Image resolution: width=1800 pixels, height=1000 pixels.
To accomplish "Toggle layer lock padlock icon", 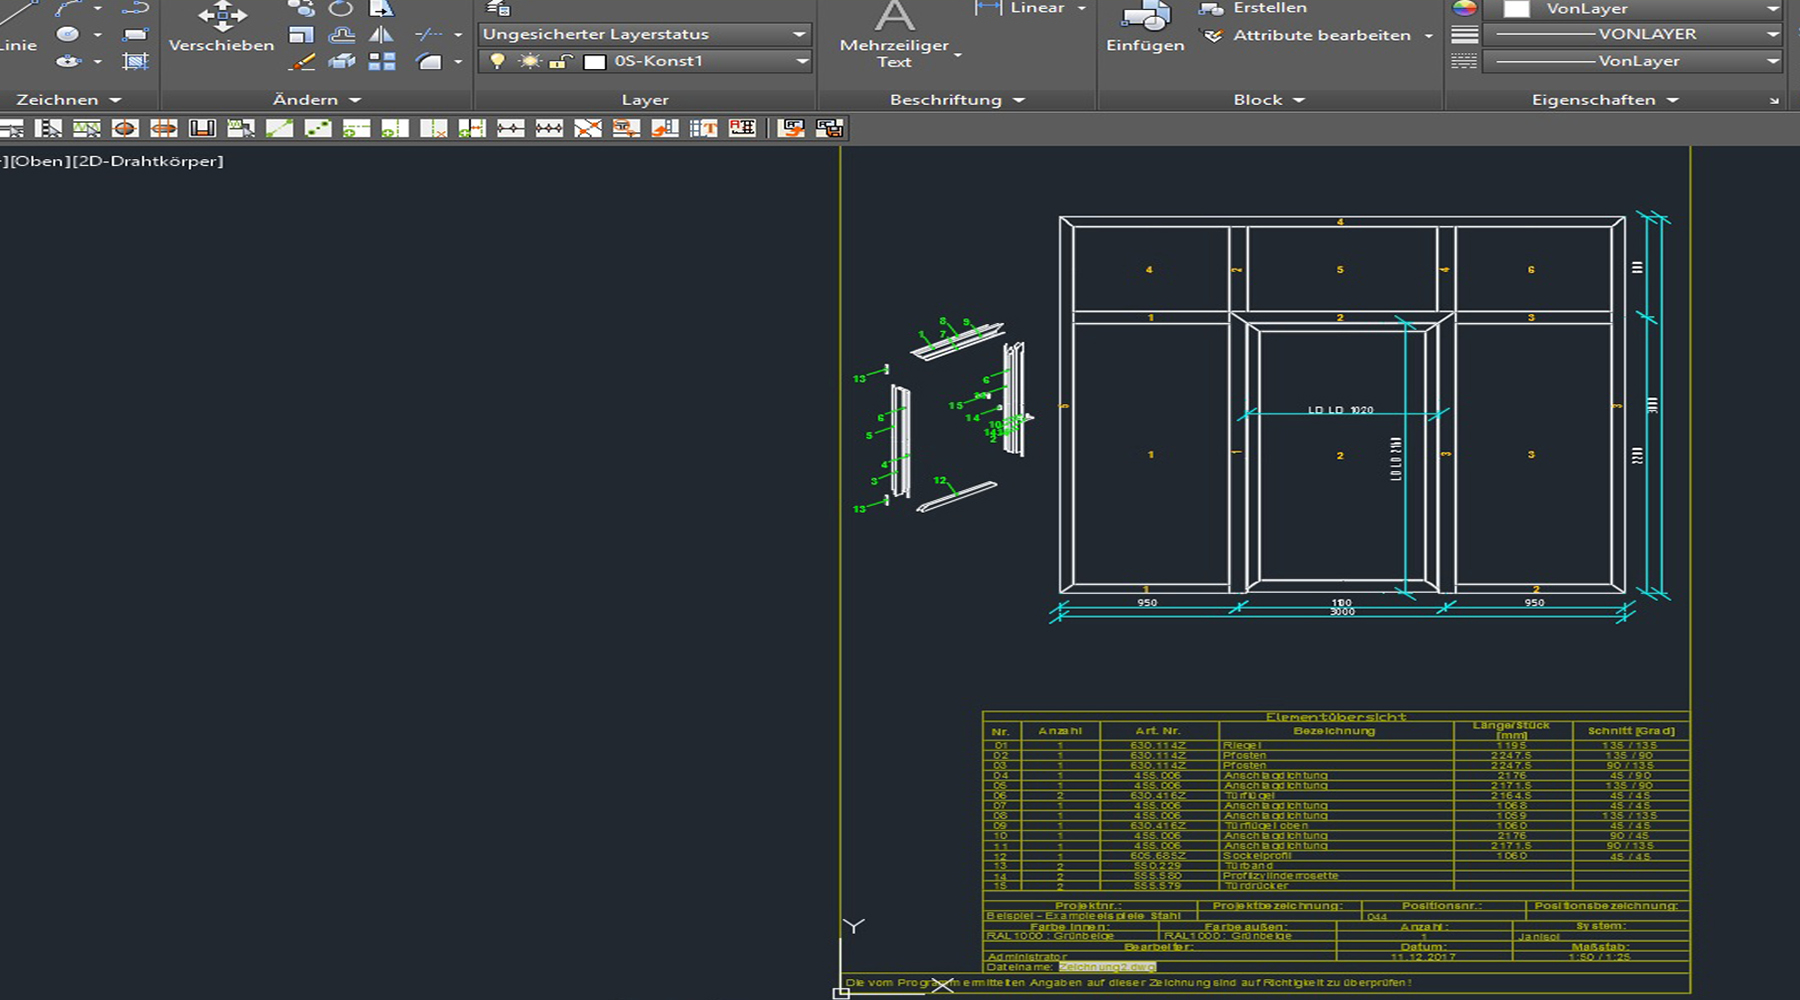I will (x=561, y=62).
